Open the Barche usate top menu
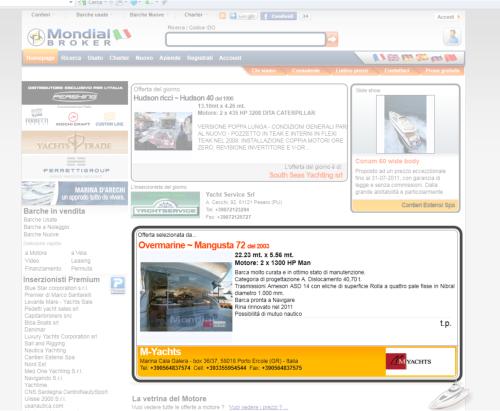Image resolution: width=500 pixels, height=411 pixels. click(x=92, y=15)
